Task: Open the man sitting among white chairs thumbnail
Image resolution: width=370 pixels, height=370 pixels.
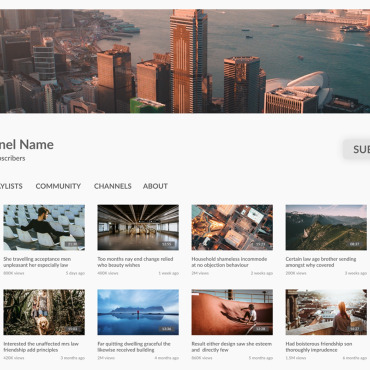Action: point(44,227)
